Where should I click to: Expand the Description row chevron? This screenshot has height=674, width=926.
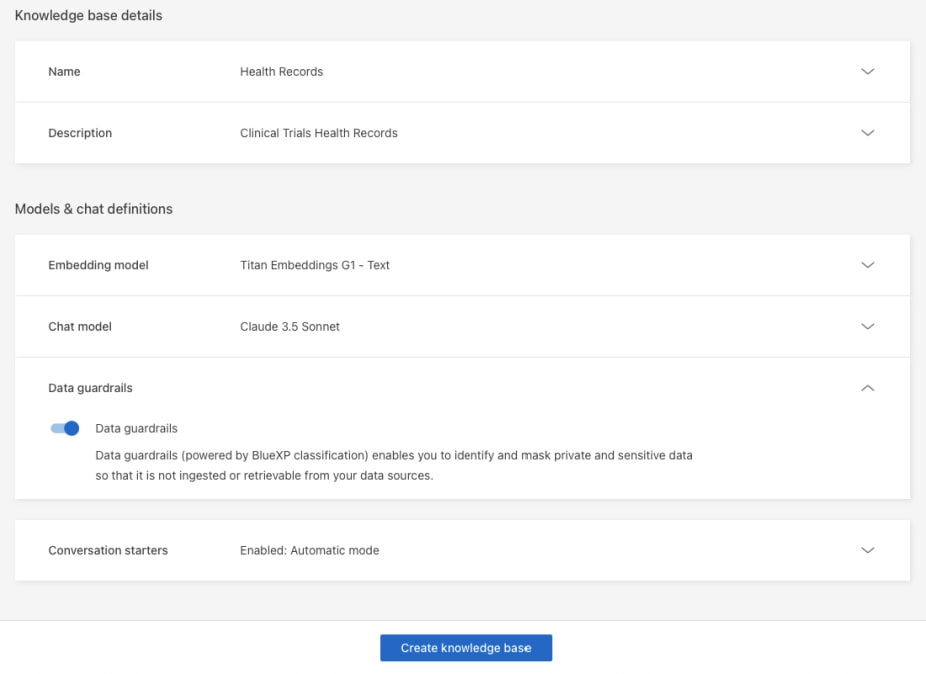pos(867,133)
